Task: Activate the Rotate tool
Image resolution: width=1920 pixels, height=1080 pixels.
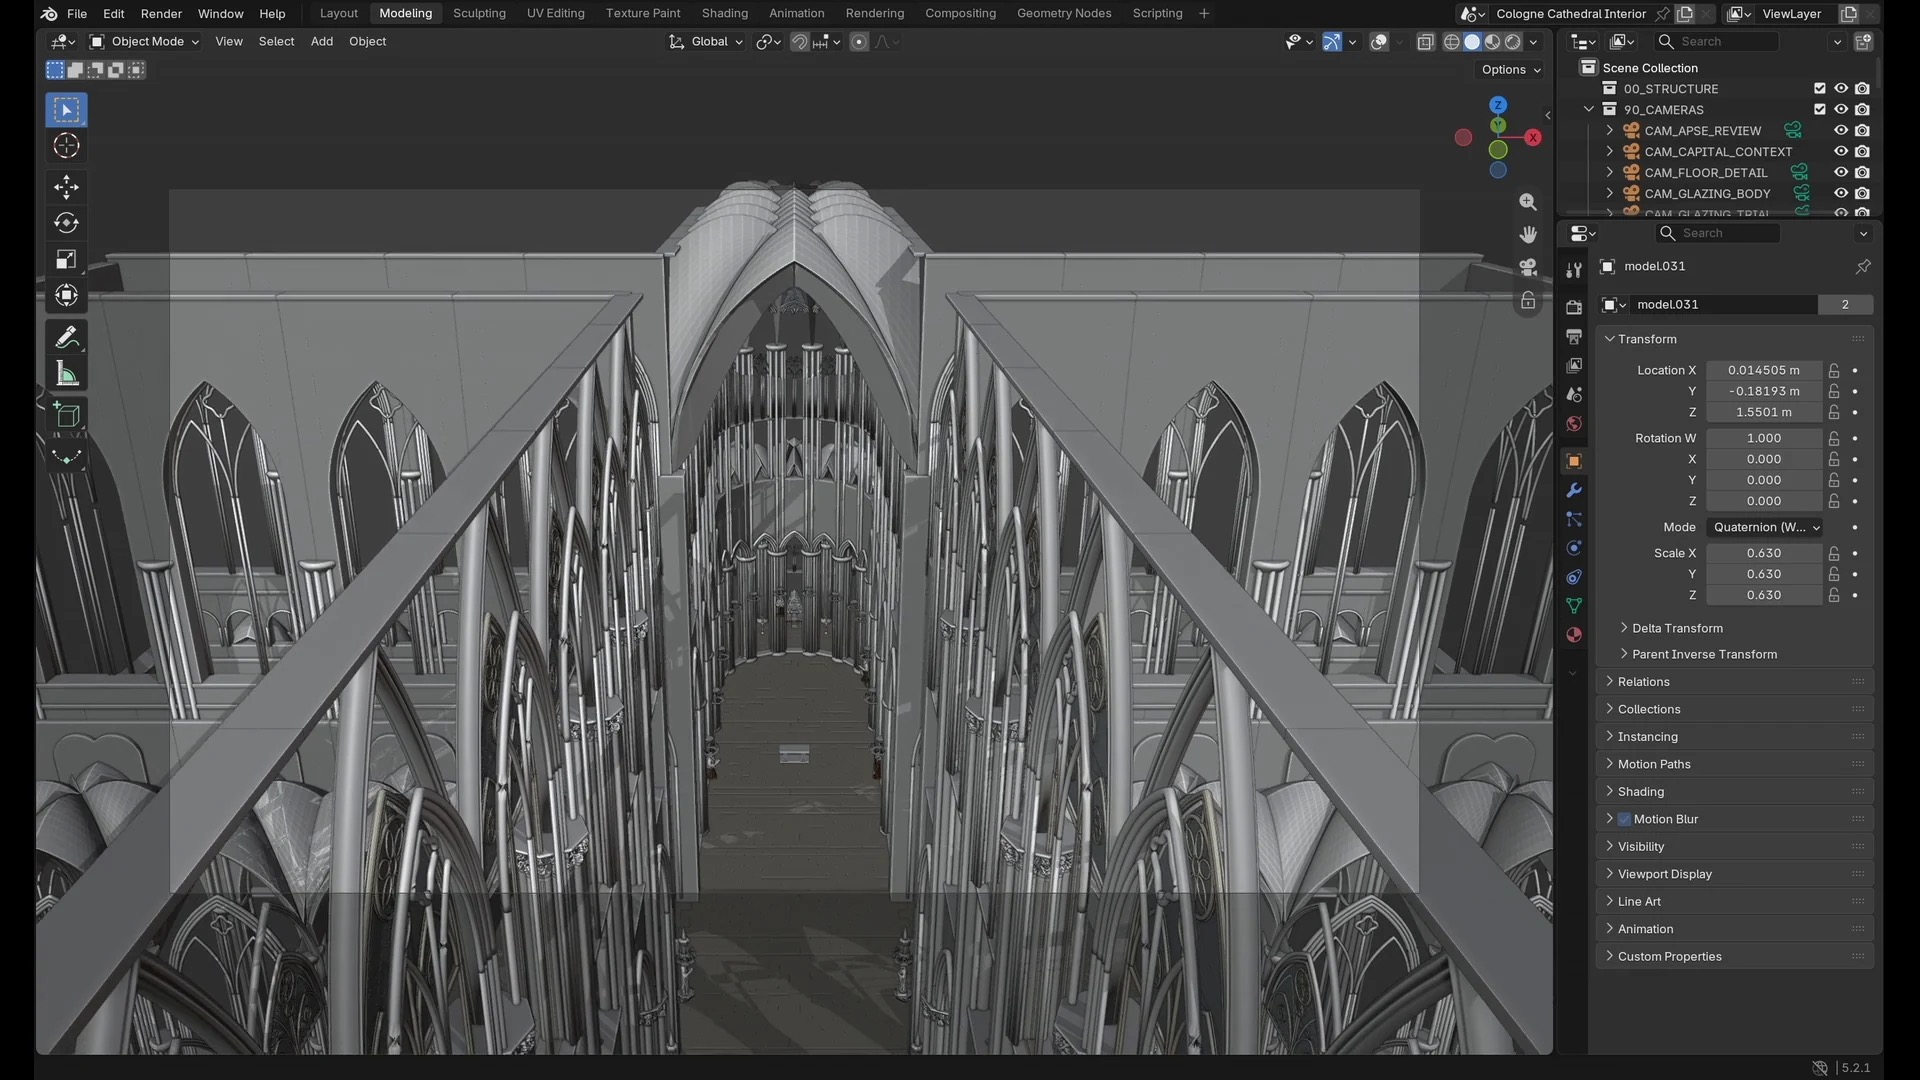Action: pos(66,223)
